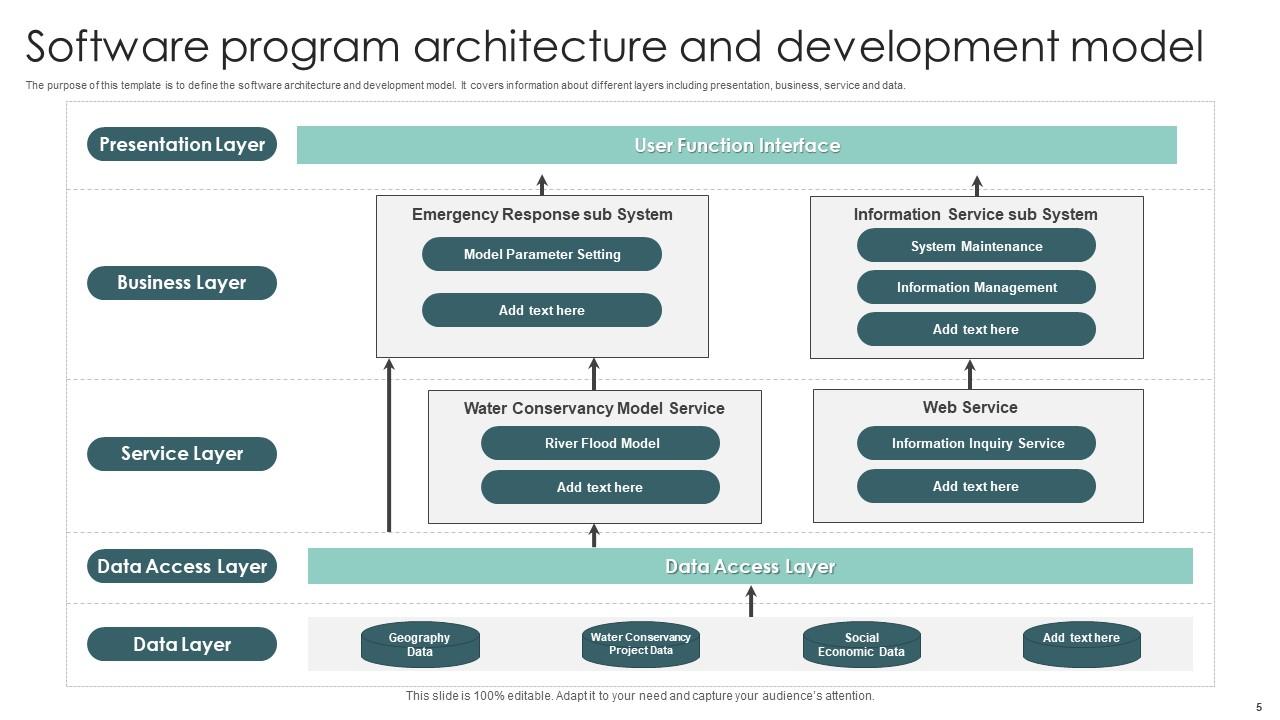Click arrow below the Data Access Layer bar
The width and height of the screenshot is (1280, 720).
click(x=751, y=601)
